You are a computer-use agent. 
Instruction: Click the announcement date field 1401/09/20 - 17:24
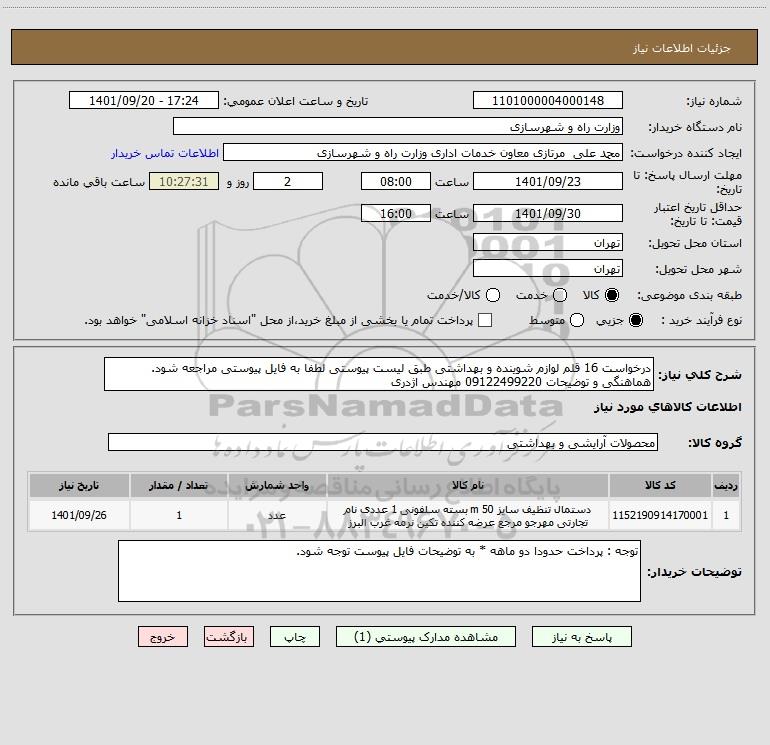144,100
